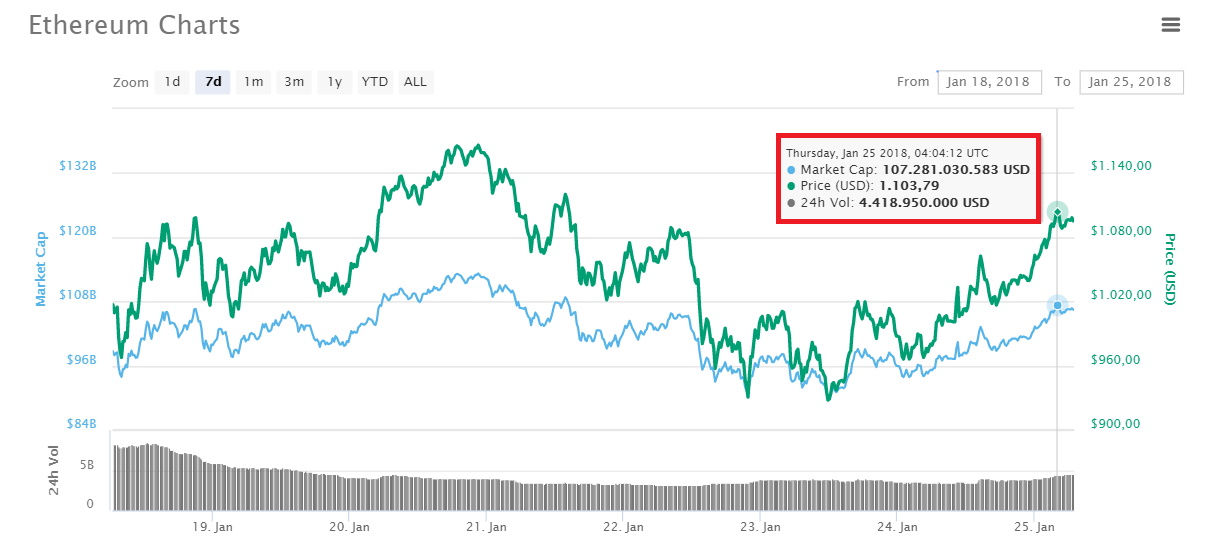This screenshot has width=1219, height=558.
Task: Switch zoom to 3m
Action: (x=294, y=82)
